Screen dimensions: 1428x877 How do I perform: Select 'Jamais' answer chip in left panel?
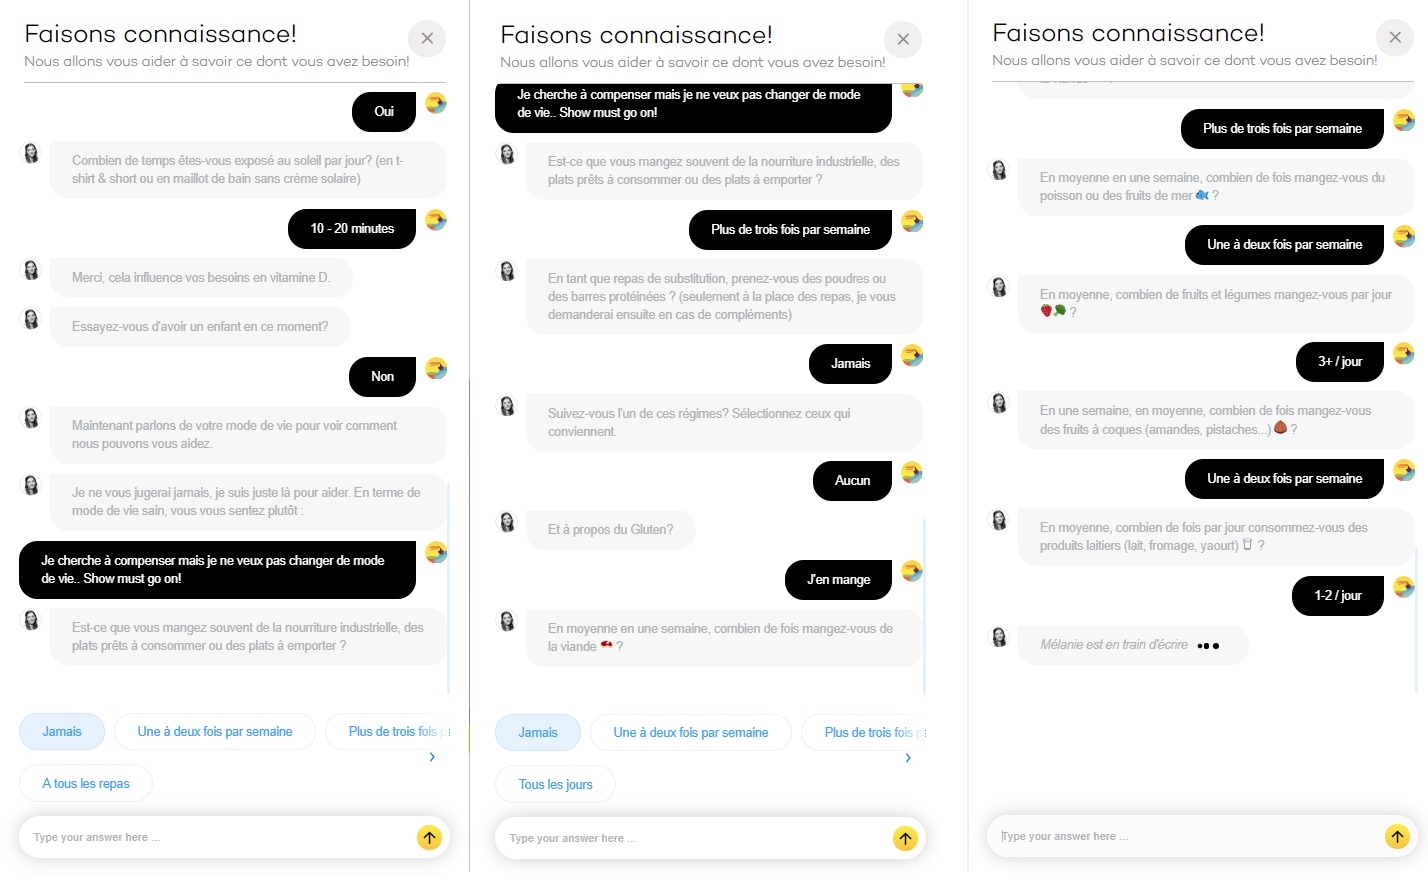(x=62, y=732)
